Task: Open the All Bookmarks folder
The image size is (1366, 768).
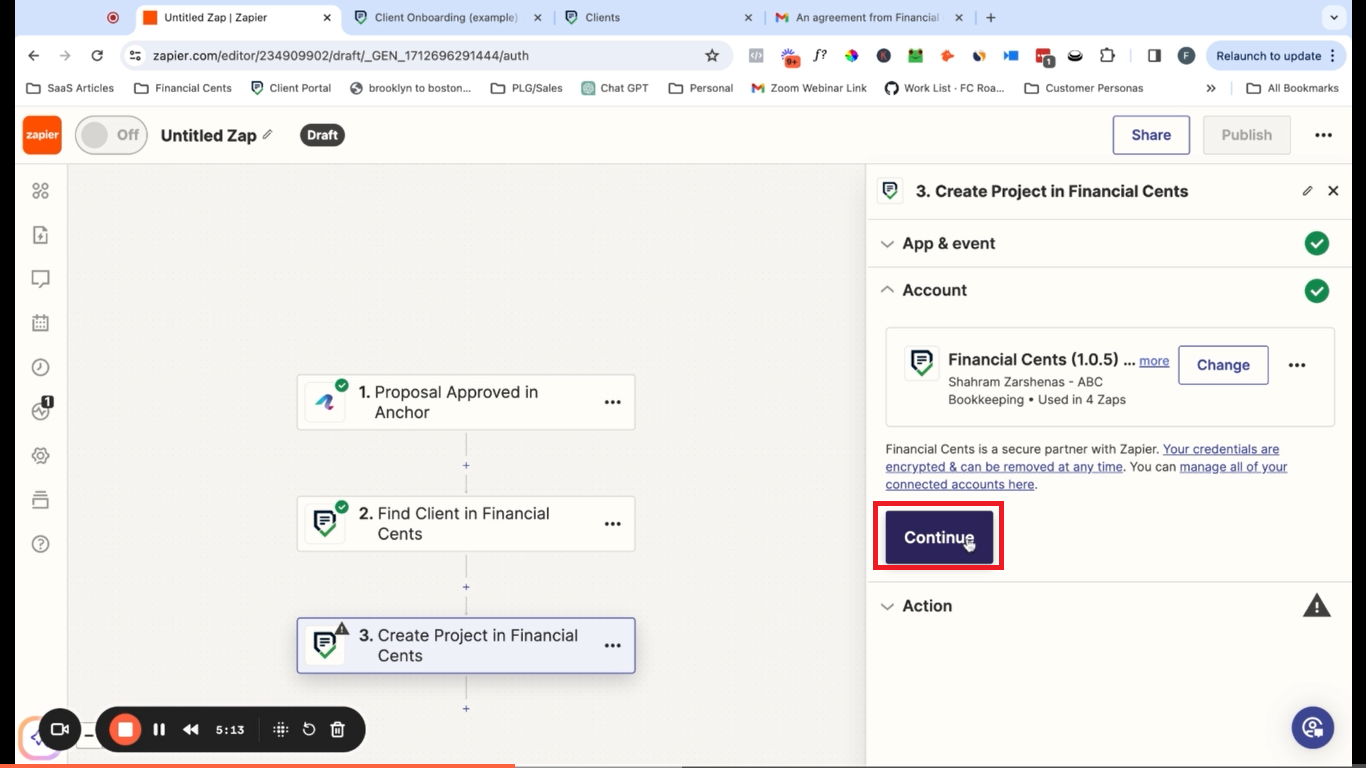Action: 1292,88
